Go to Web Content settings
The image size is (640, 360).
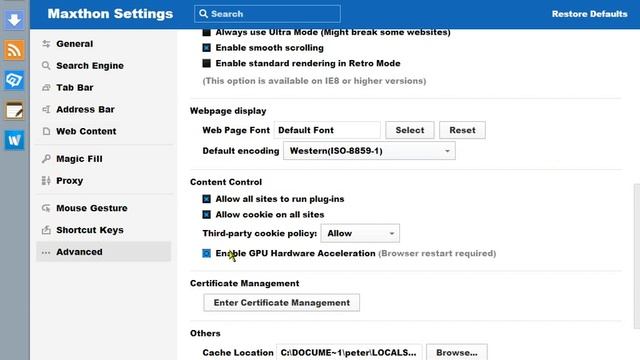pyautogui.click(x=103, y=131)
